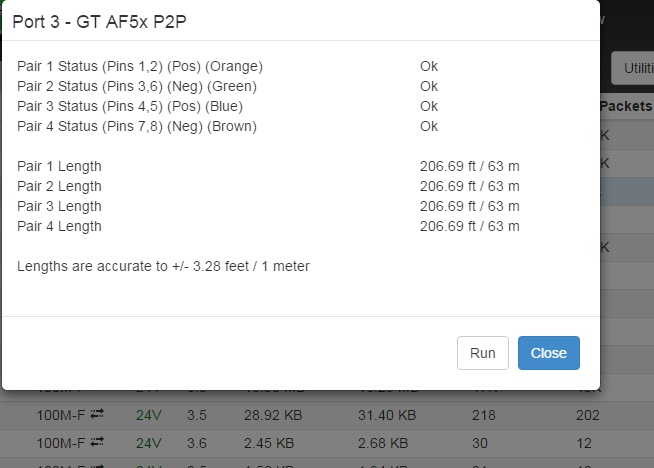
Task: Click the Run button in the dialog
Action: tap(482, 353)
